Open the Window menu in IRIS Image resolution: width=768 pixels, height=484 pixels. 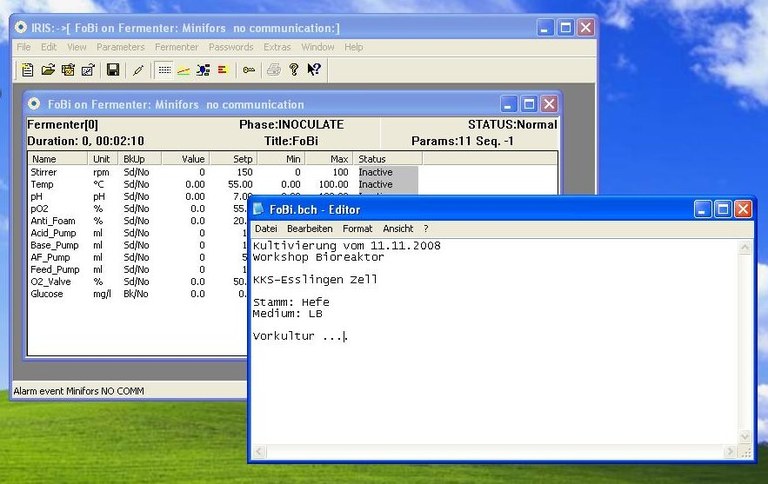point(317,47)
